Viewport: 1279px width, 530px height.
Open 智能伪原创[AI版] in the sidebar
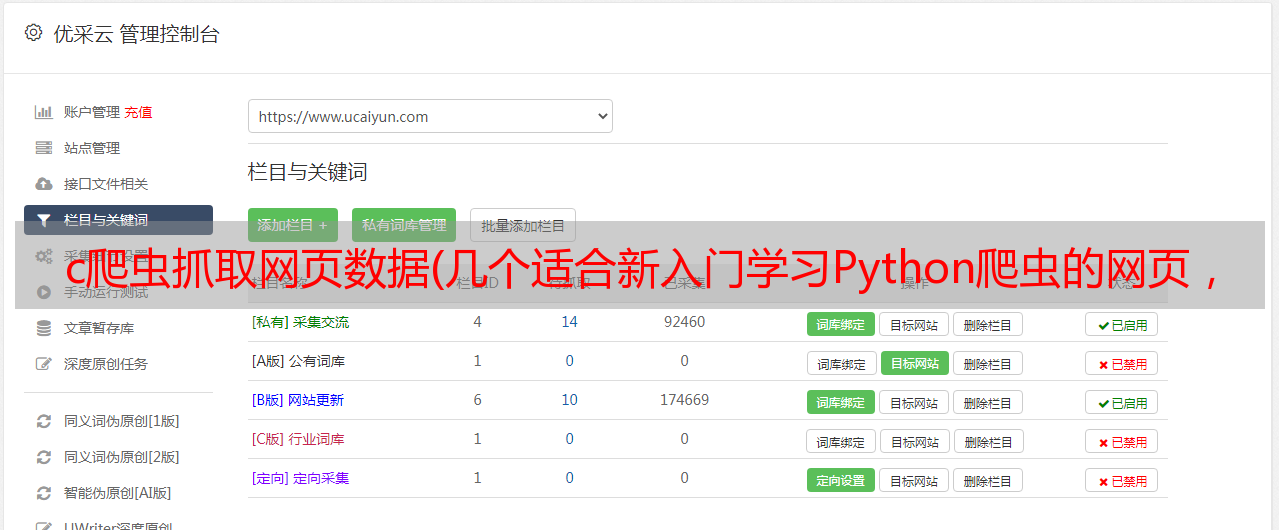(118, 493)
